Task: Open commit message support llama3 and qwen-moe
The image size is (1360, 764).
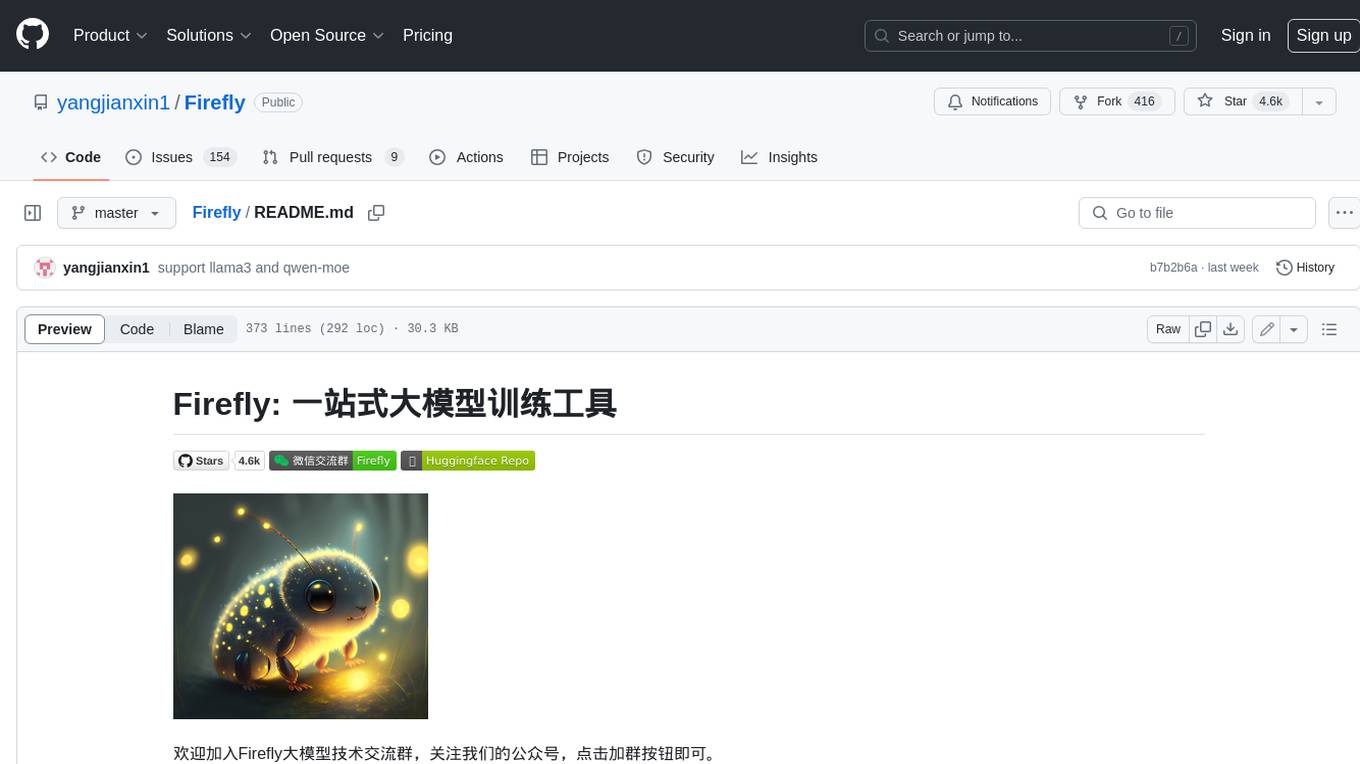Action: point(254,267)
